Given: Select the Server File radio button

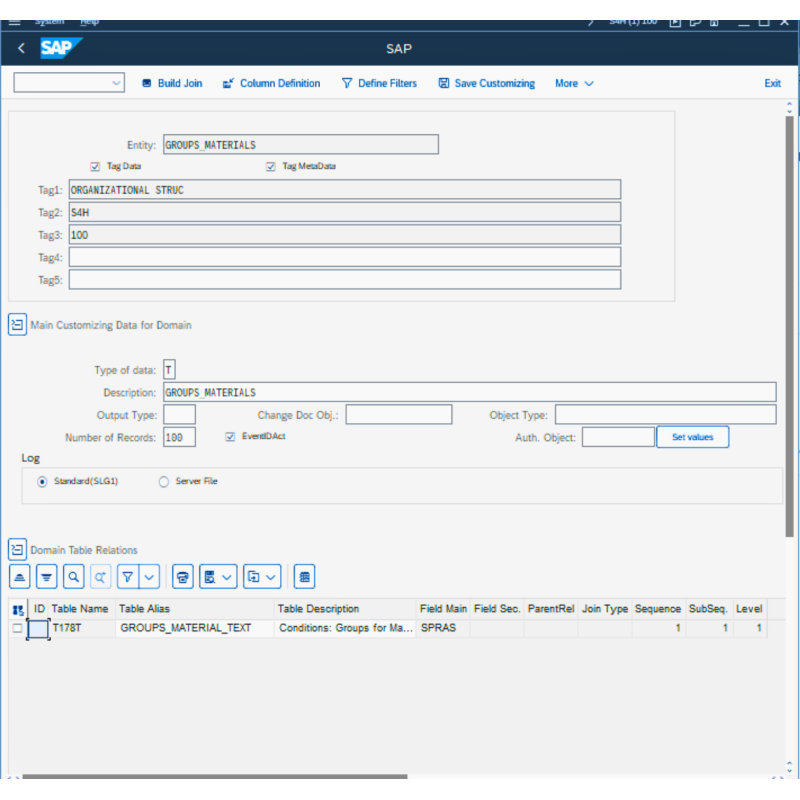Looking at the screenshot, I should 164,482.
